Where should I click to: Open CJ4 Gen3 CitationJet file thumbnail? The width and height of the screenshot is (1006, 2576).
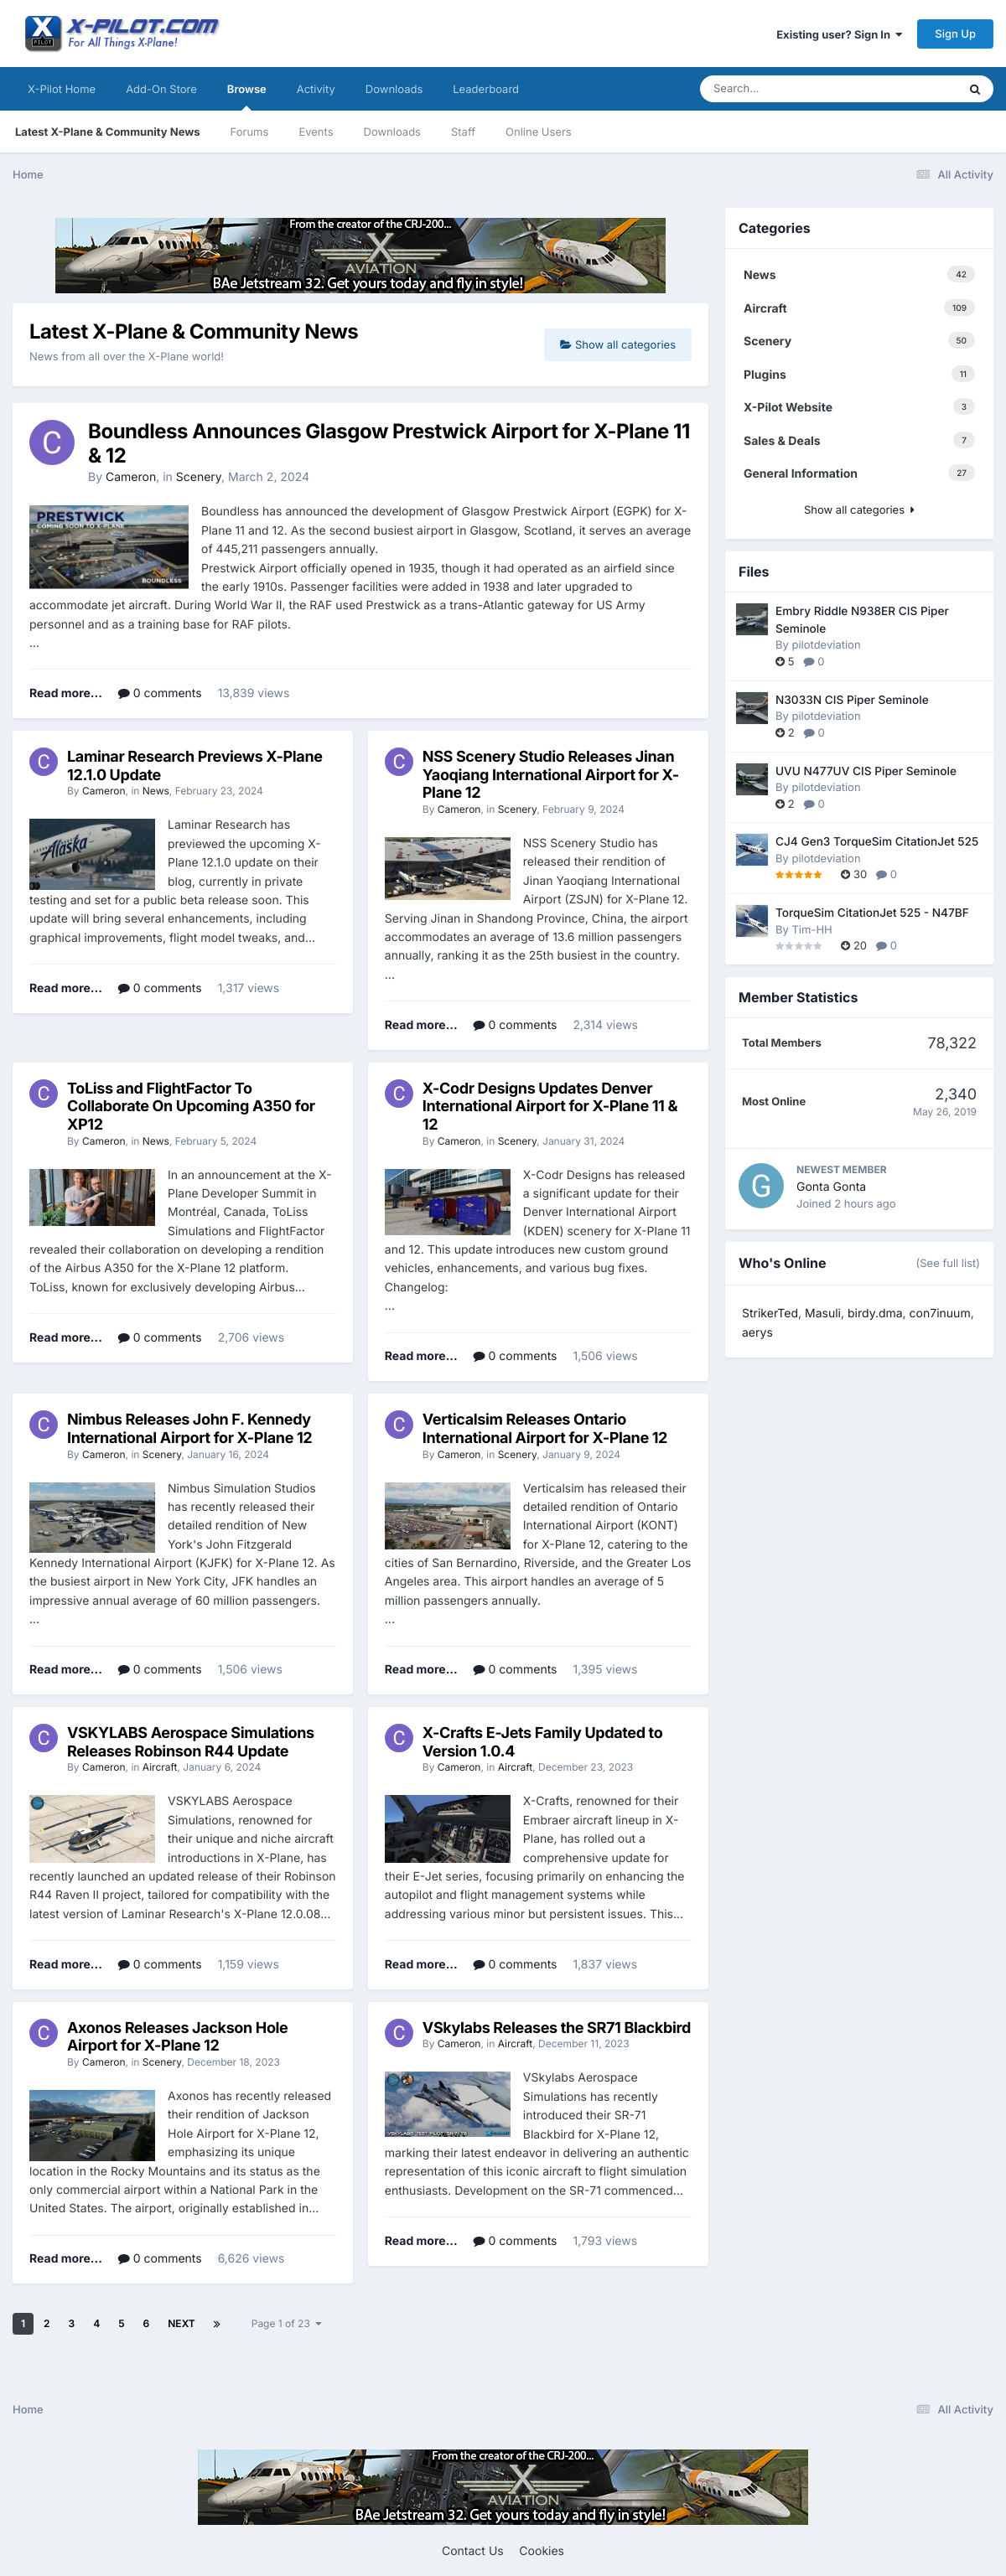(751, 850)
